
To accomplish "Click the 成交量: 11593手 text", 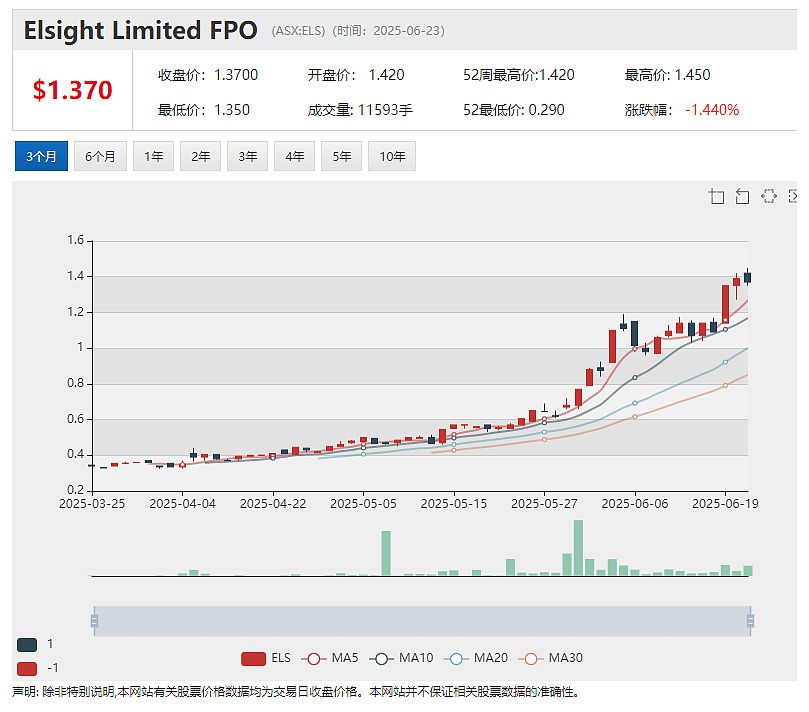I will [360, 110].
